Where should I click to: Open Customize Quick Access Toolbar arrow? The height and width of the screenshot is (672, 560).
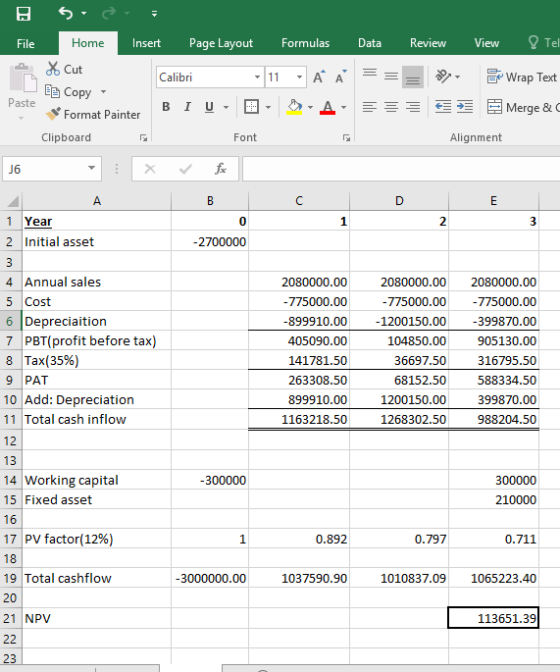tap(154, 14)
